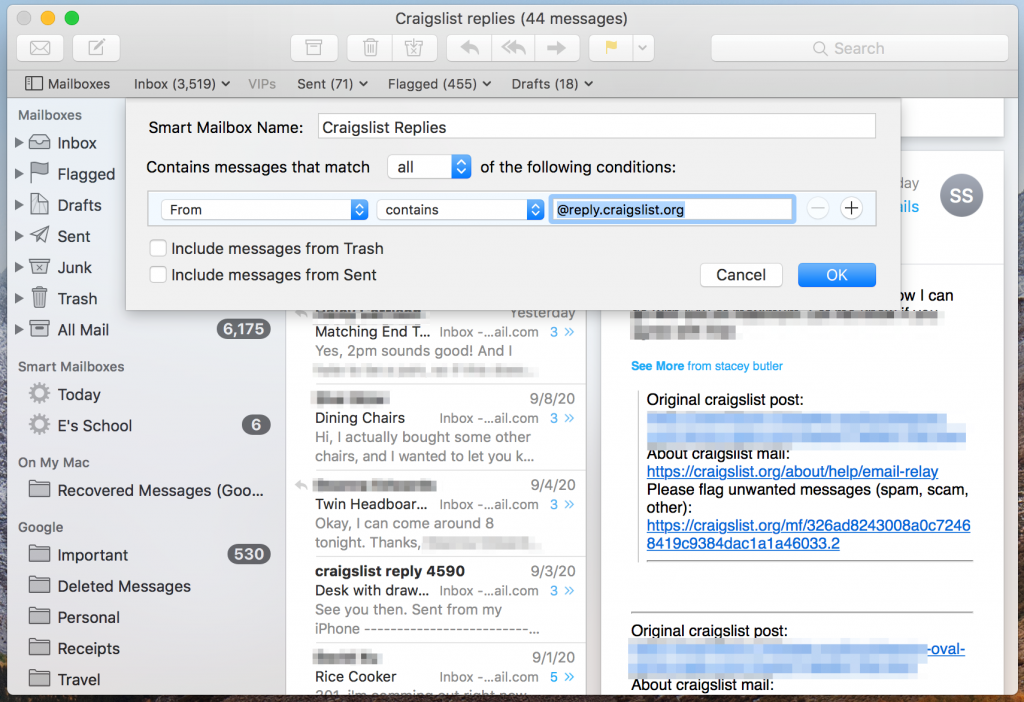Forward the selected message
This screenshot has height=702, width=1024.
pyautogui.click(x=556, y=48)
